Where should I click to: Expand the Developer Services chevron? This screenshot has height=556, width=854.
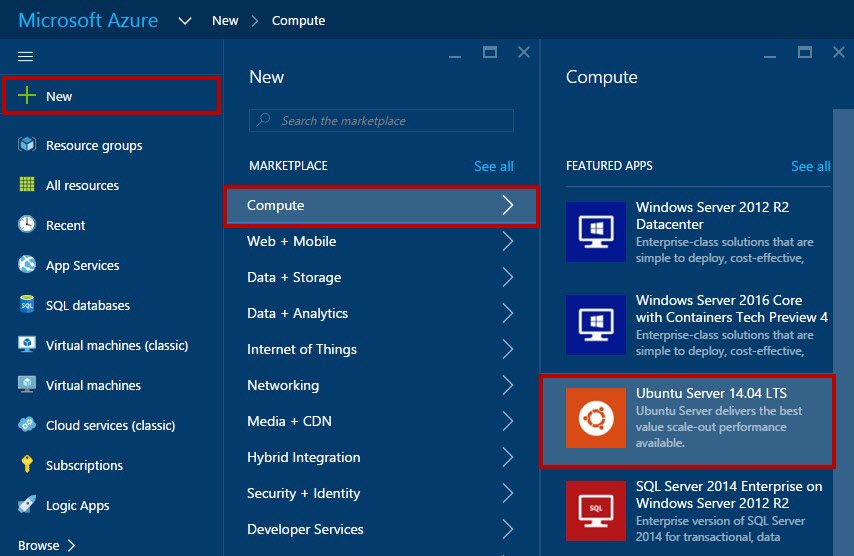pos(508,529)
